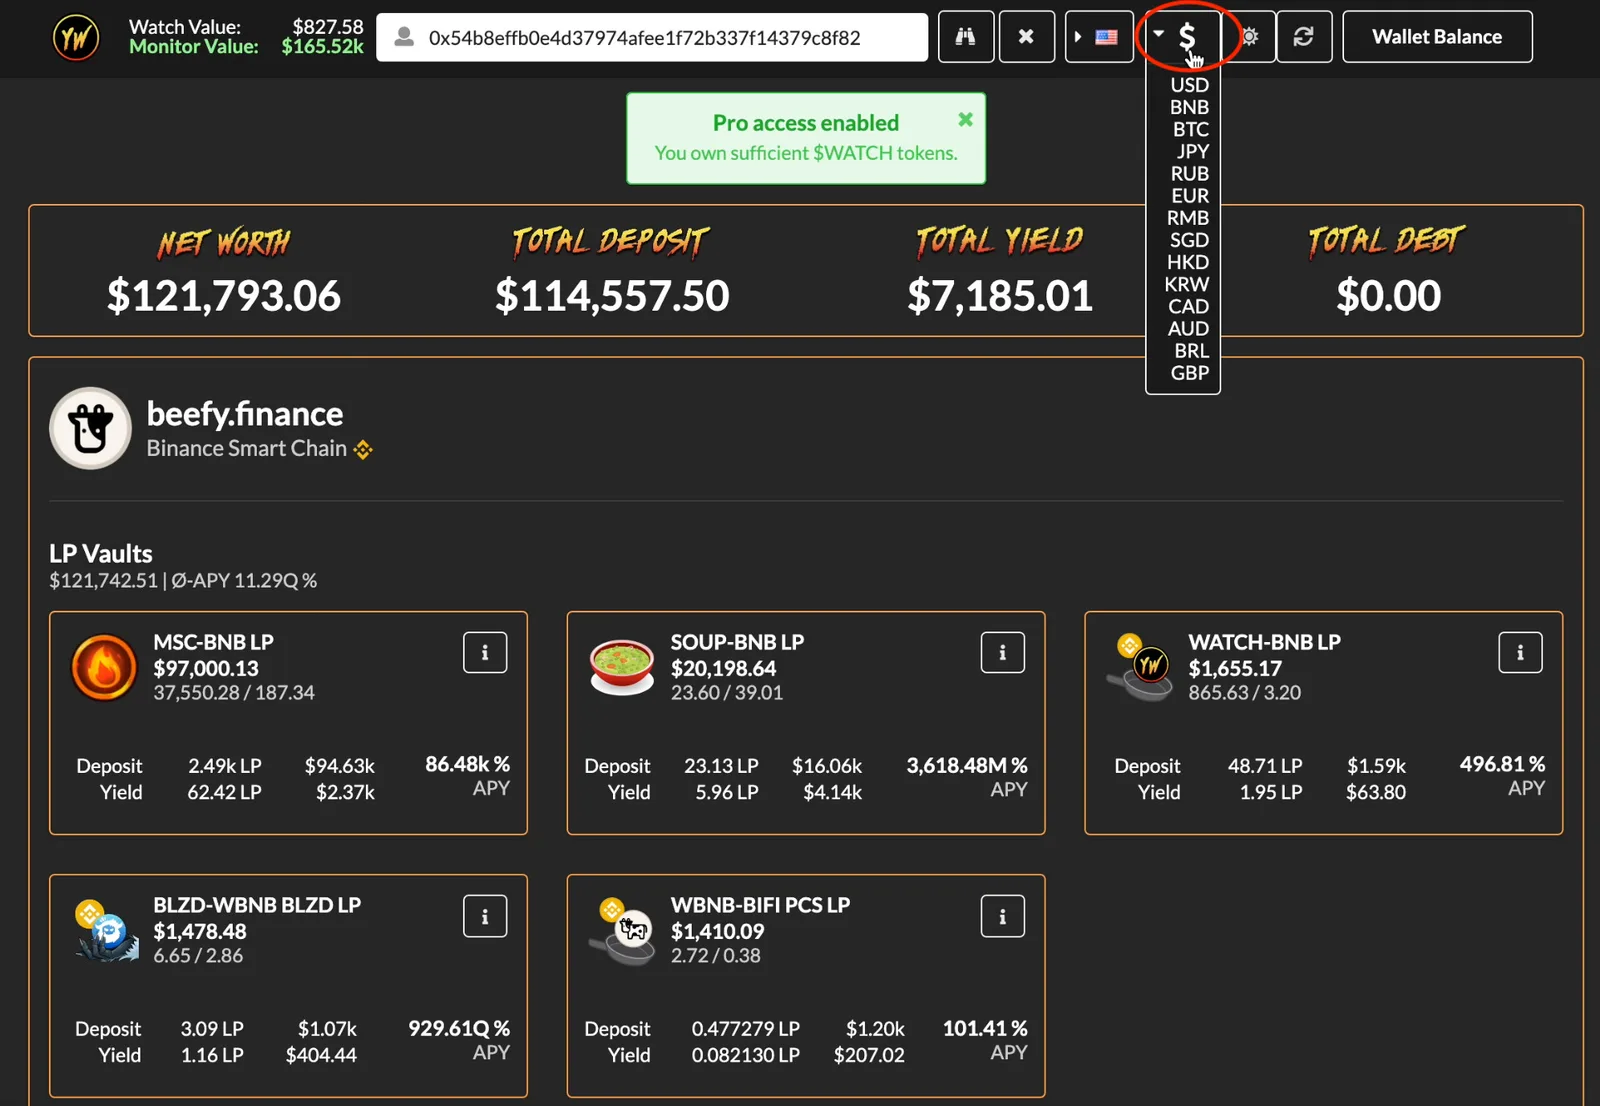1600x1106 pixels.
Task: Click the BLZD-WBNB BLZD LP vault name
Action: (x=257, y=905)
